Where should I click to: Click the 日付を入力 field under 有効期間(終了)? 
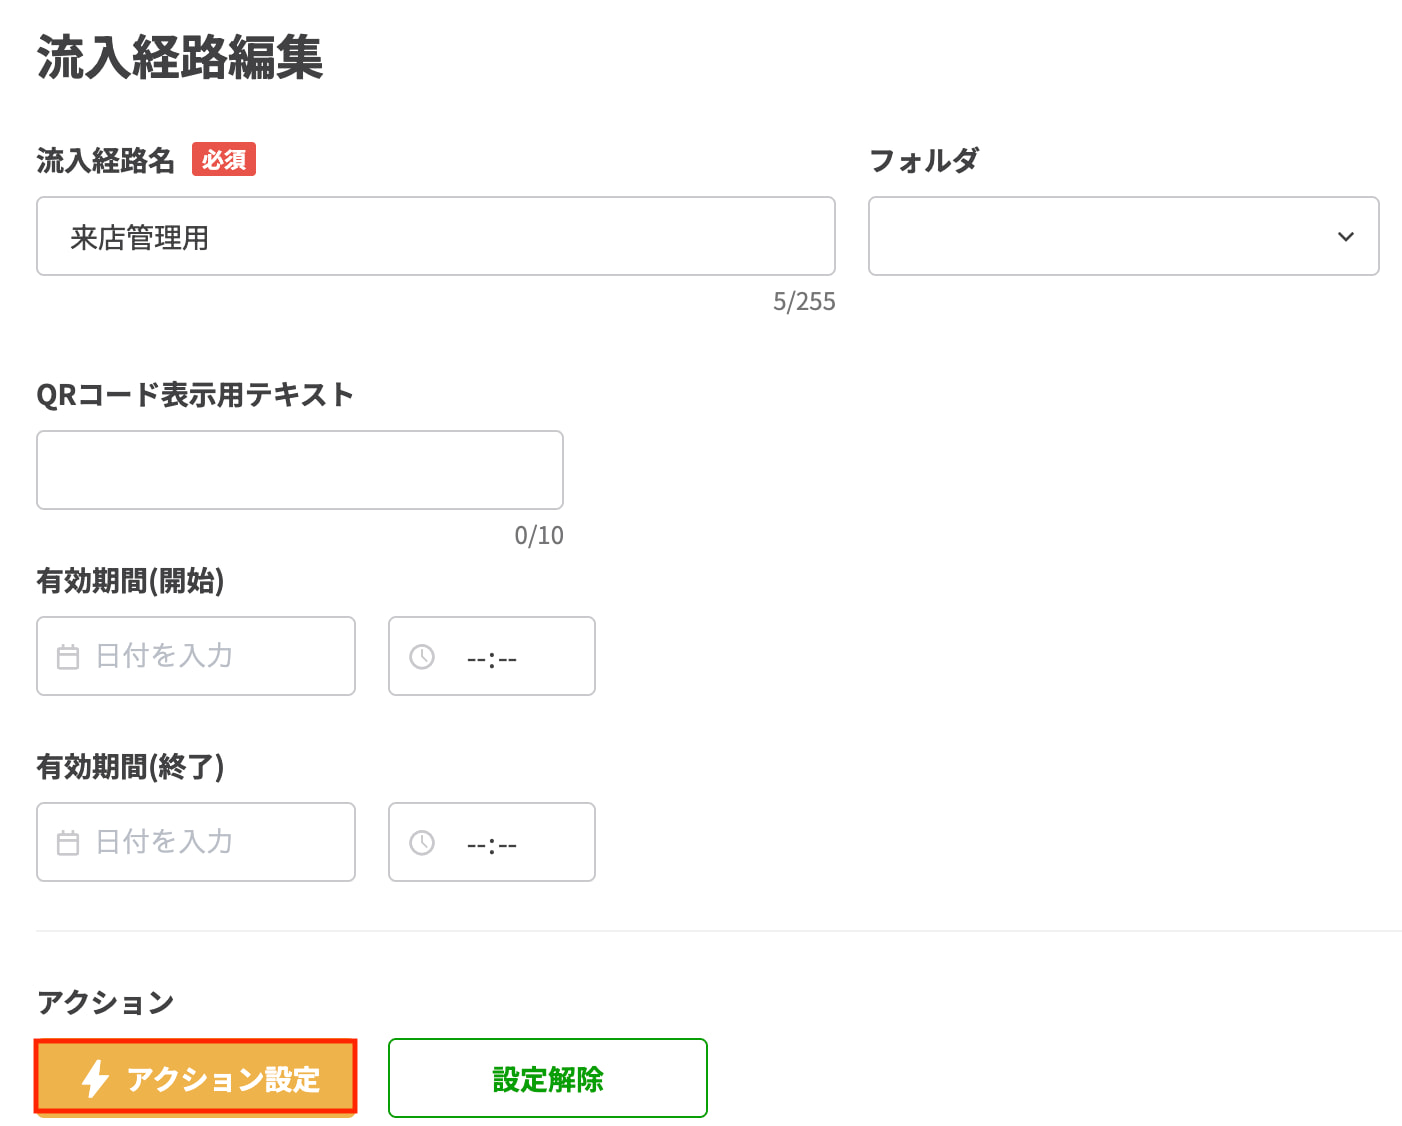(195, 842)
